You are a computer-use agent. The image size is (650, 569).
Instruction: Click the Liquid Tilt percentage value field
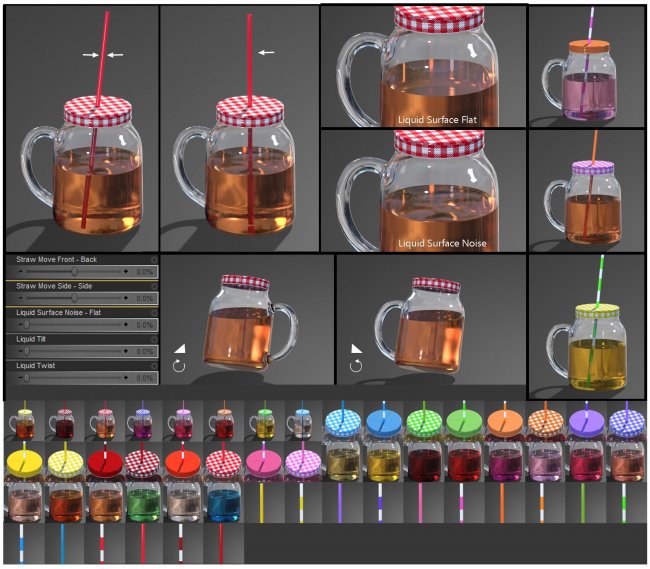[x=143, y=352]
